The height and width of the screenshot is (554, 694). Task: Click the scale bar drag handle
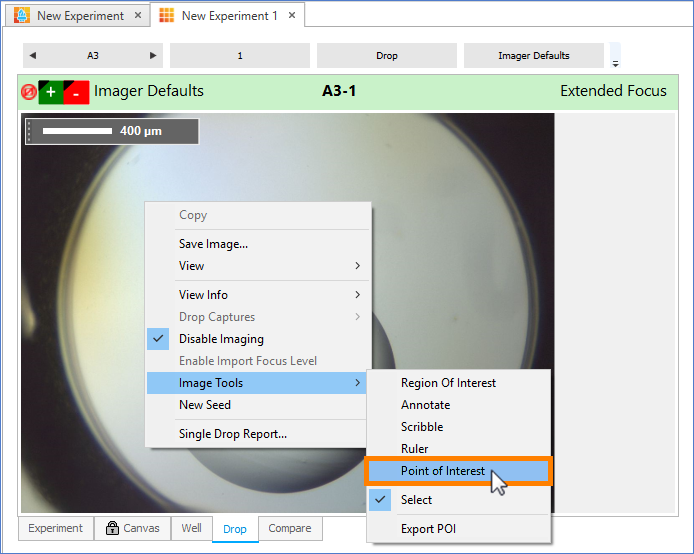(x=29, y=131)
